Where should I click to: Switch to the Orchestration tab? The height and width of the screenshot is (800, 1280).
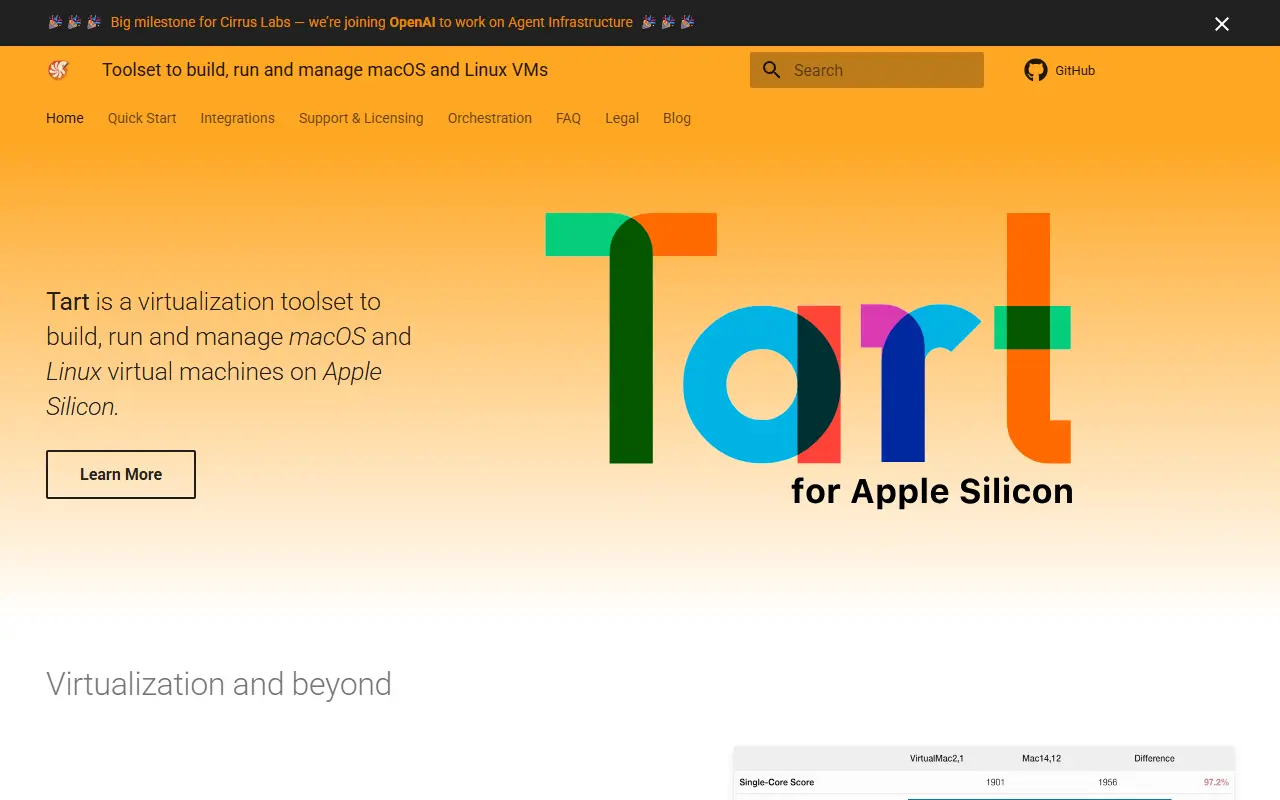[x=490, y=118]
